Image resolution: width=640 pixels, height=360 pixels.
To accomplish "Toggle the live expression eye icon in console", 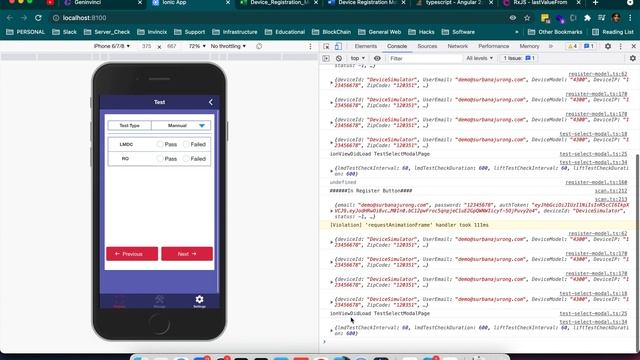I will (377, 58).
